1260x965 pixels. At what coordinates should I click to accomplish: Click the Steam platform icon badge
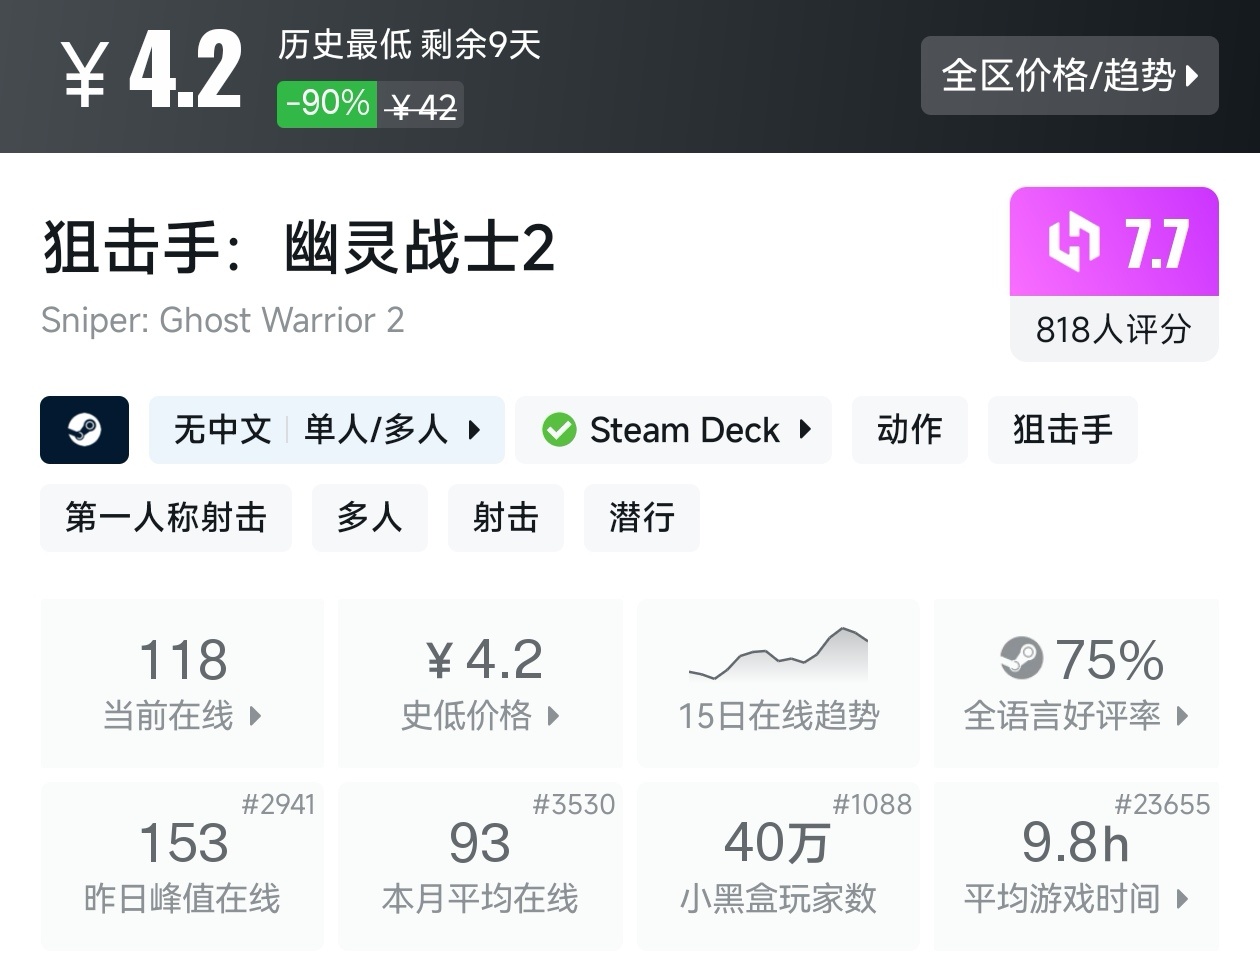coord(84,430)
